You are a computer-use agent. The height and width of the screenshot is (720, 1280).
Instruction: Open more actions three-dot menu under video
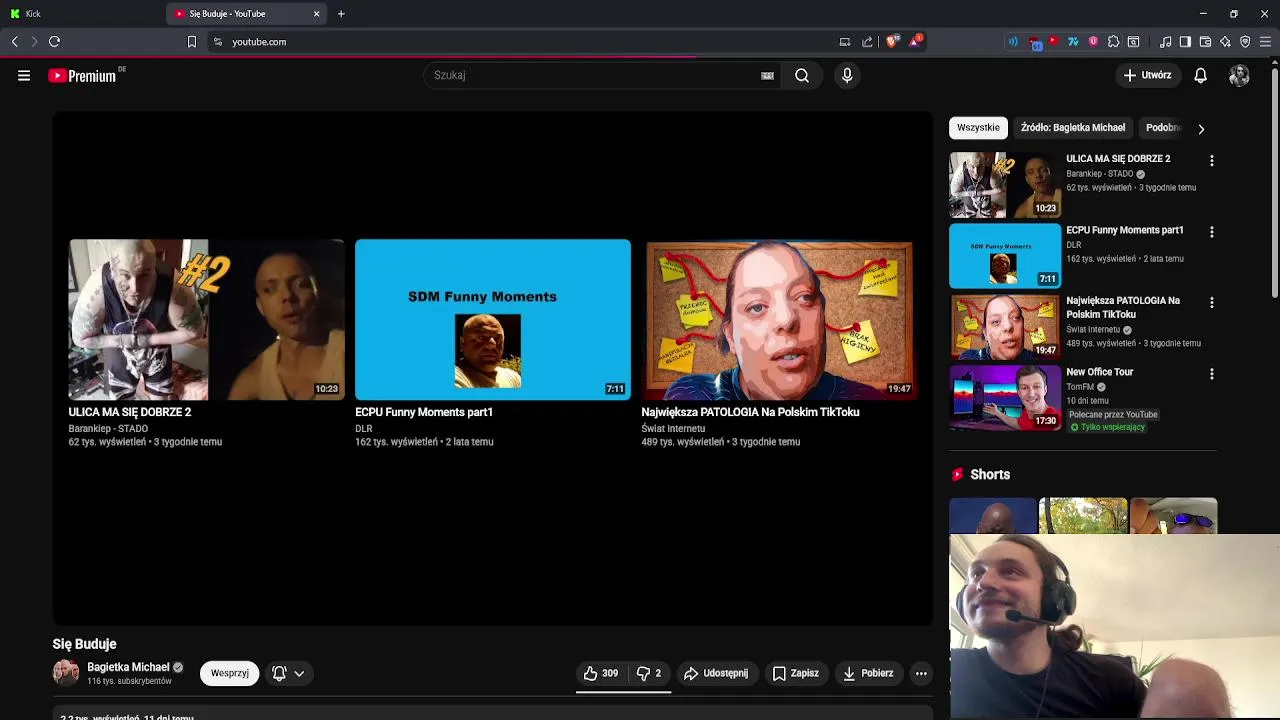(x=921, y=673)
